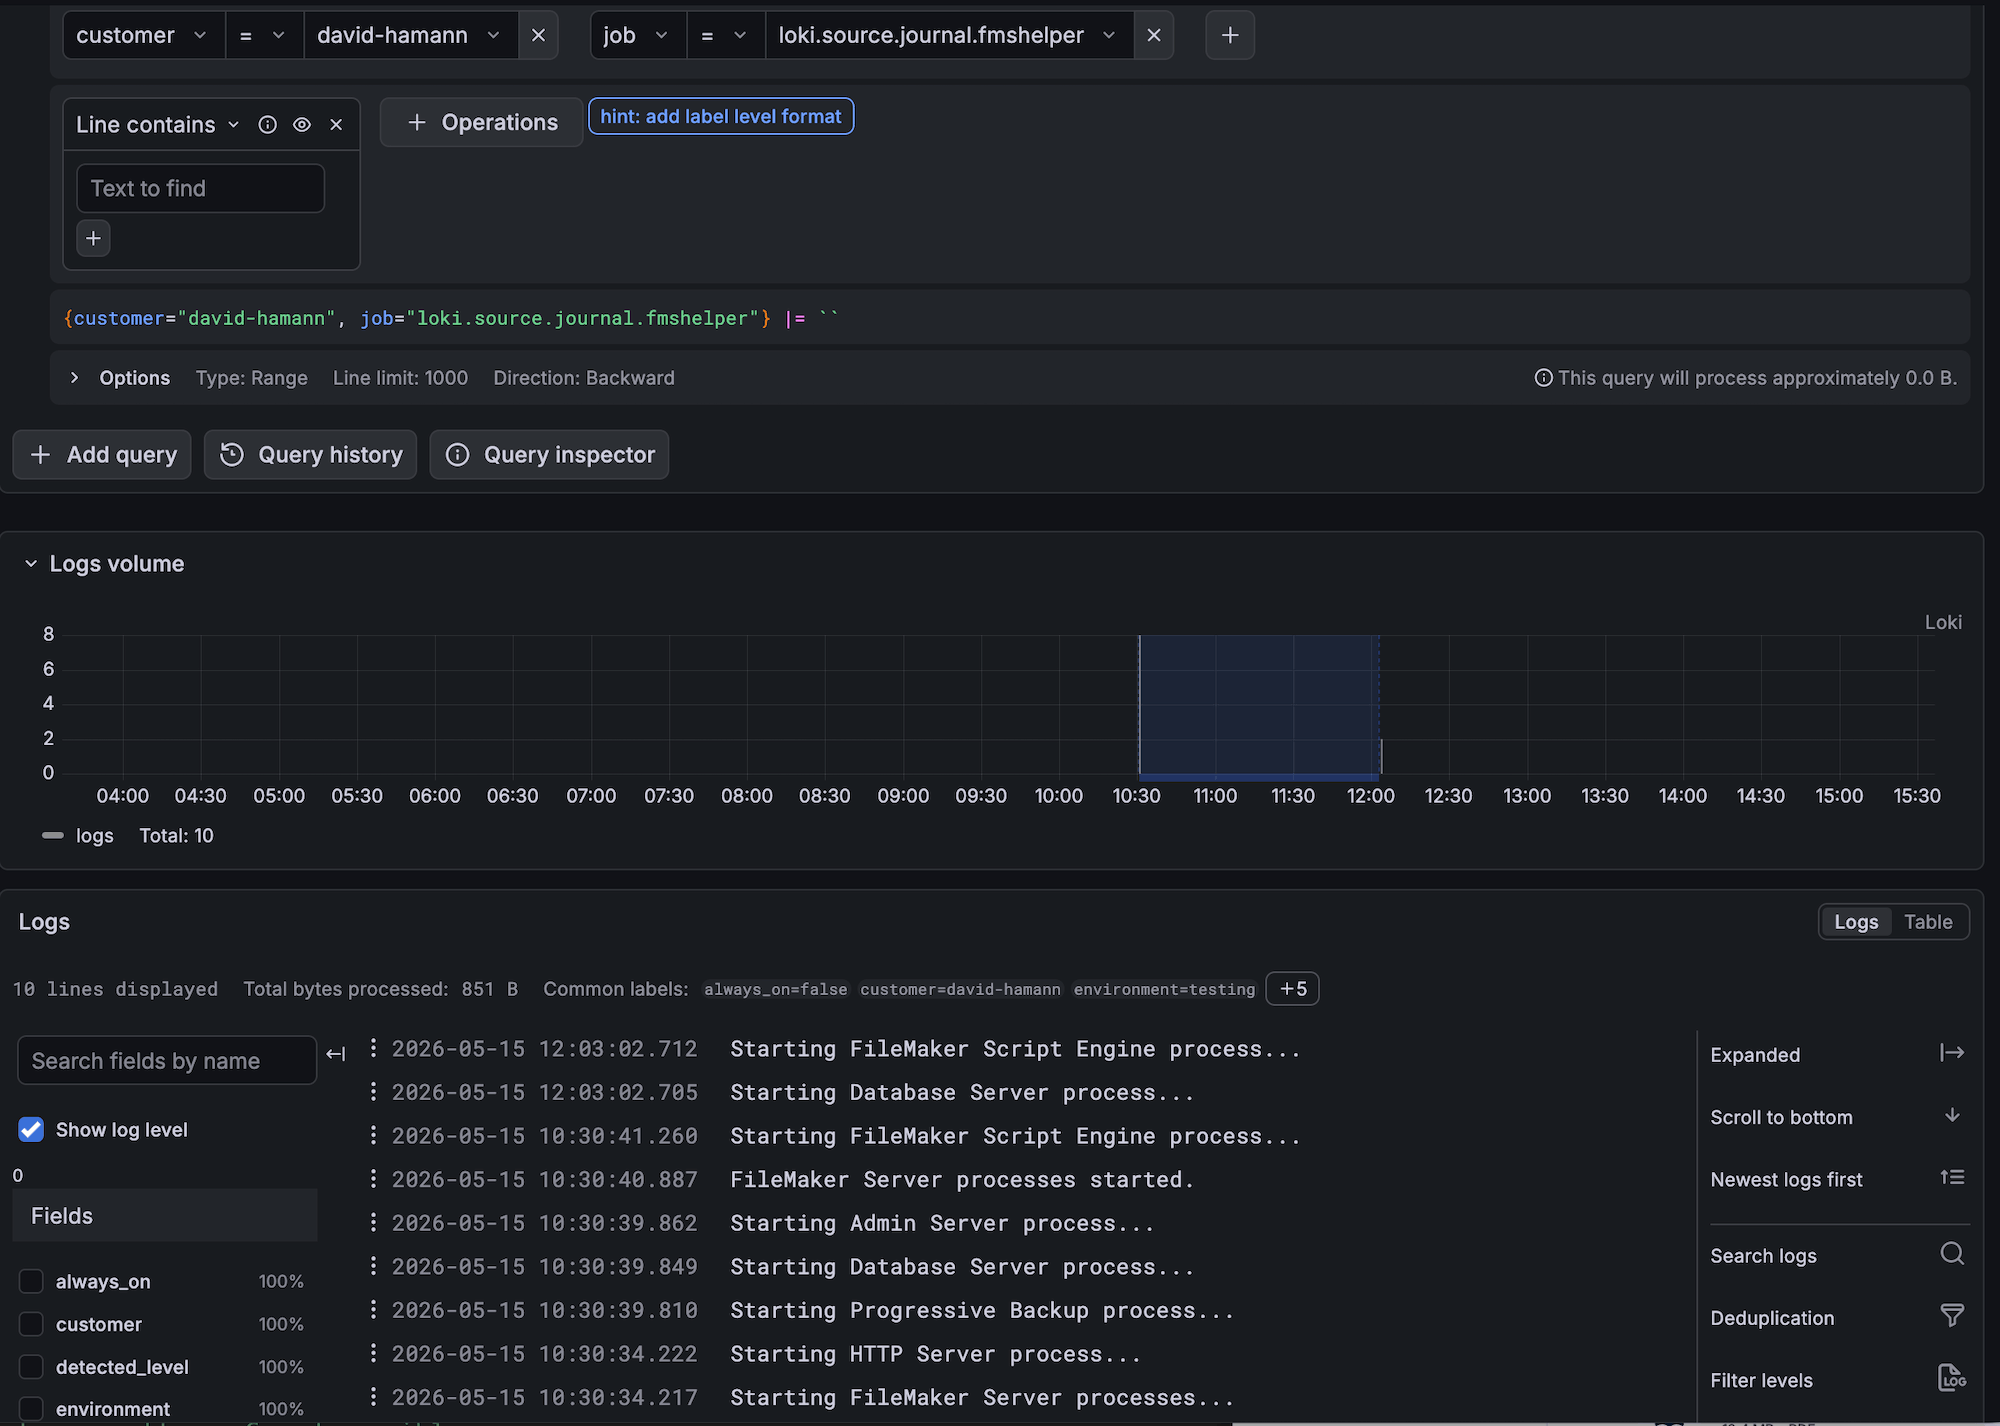Open menu for 10:30:34.217 log line

[x=373, y=1395]
